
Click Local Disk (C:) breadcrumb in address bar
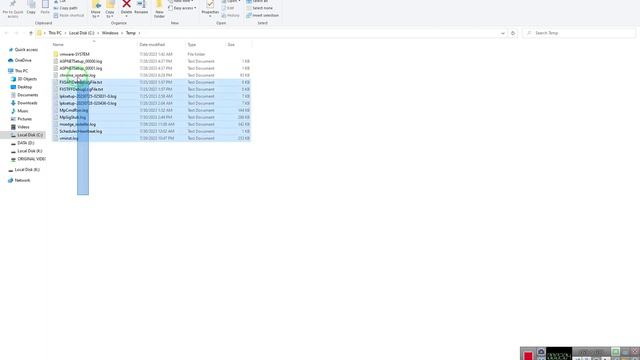[x=82, y=33]
